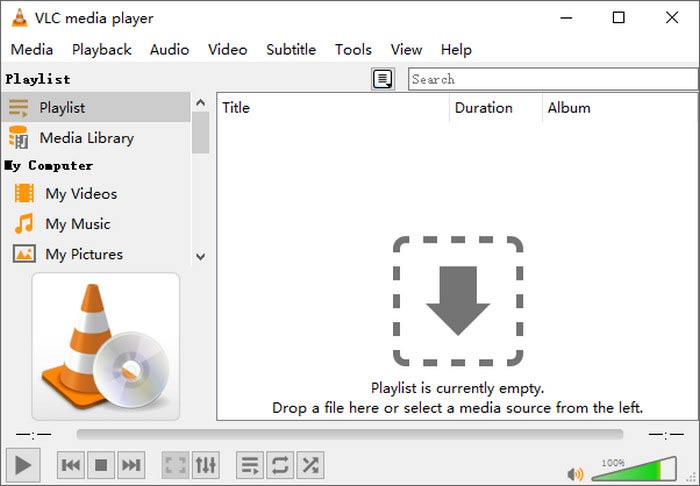The height and width of the screenshot is (486, 700).
Task: Skip to next media track
Action: [x=131, y=465]
